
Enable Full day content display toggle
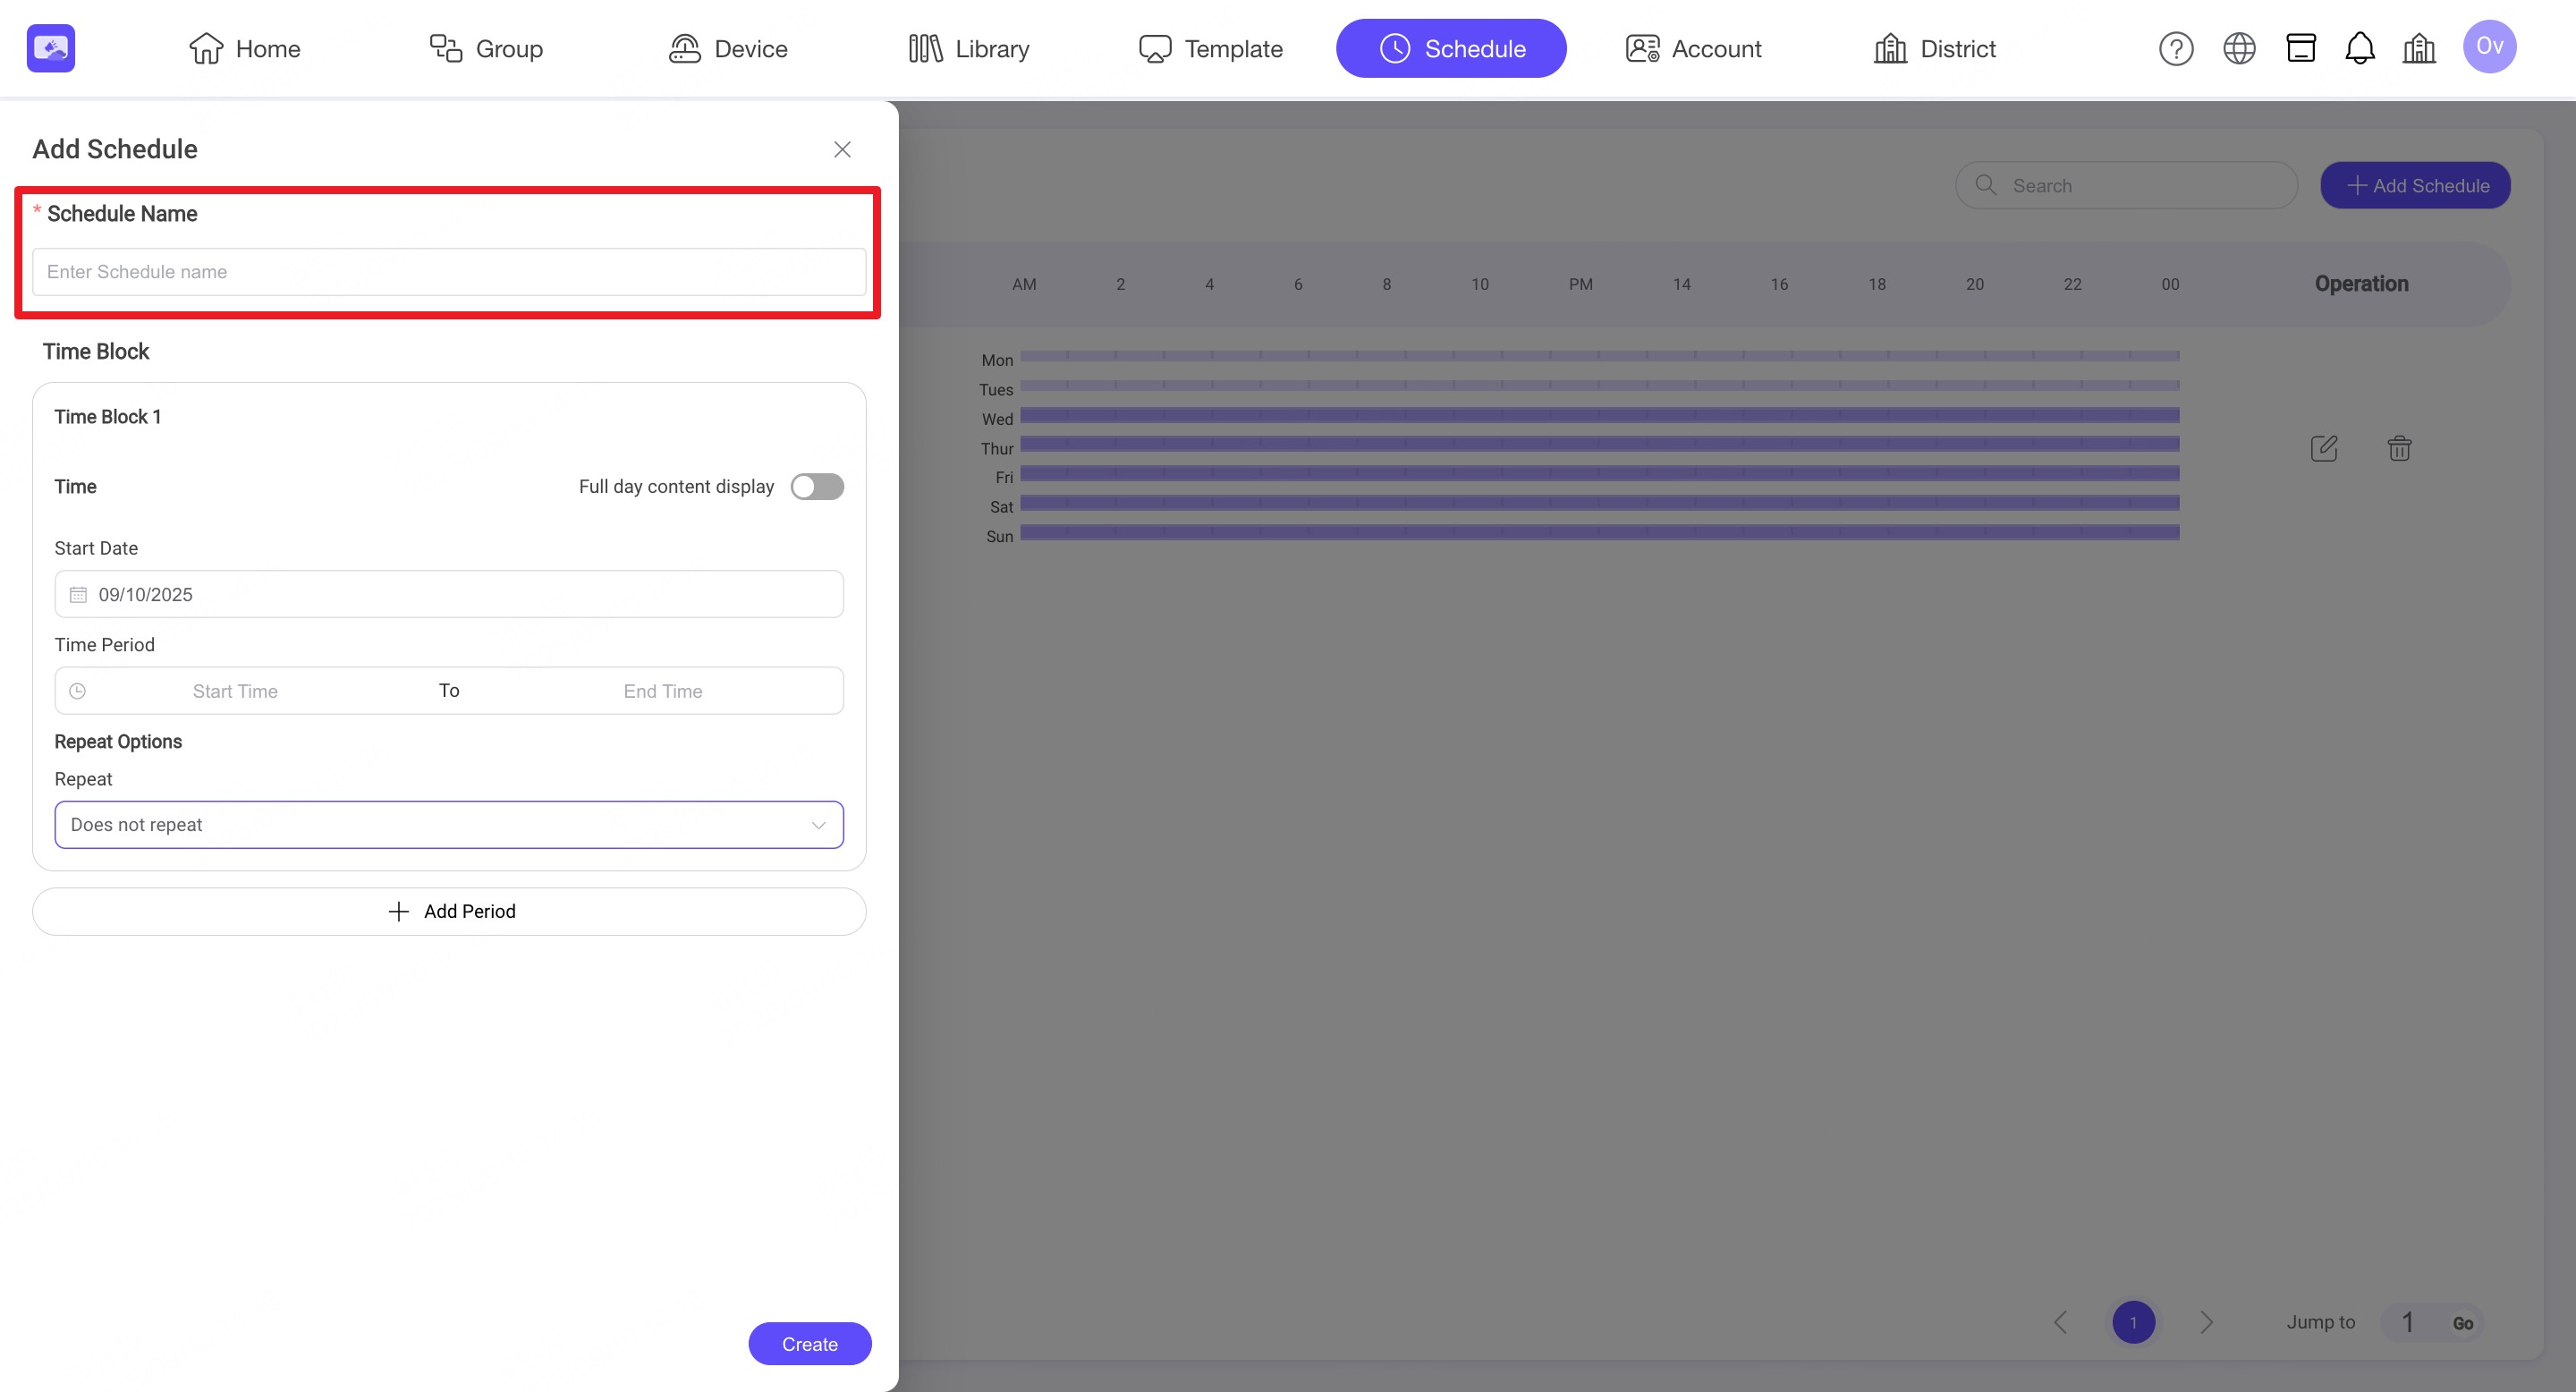(817, 487)
